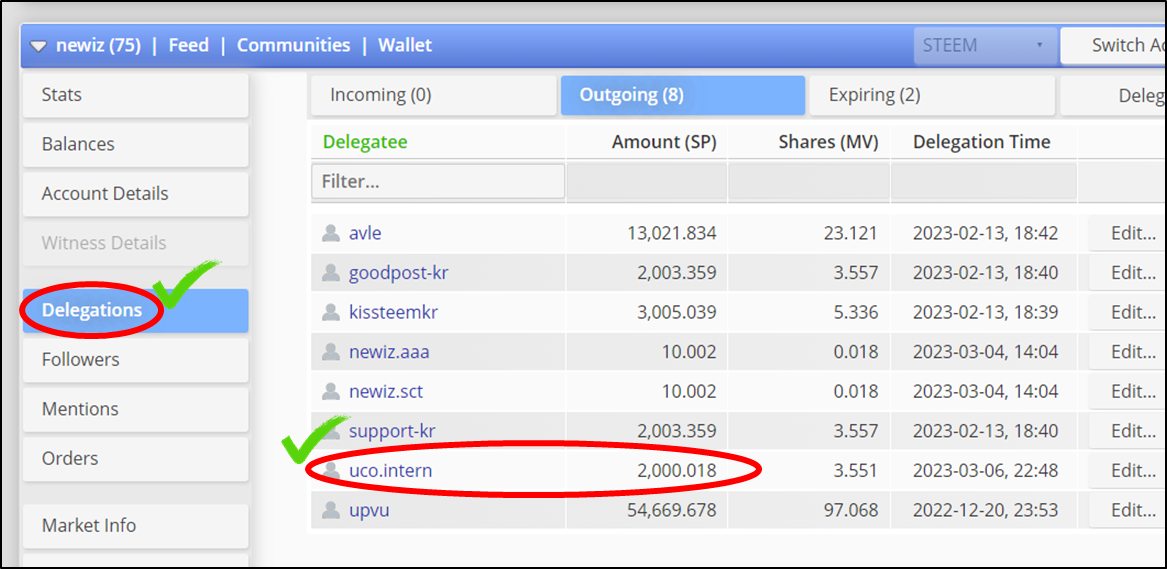Click Edit for the uco.intern delegation

pyautogui.click(x=1128, y=471)
